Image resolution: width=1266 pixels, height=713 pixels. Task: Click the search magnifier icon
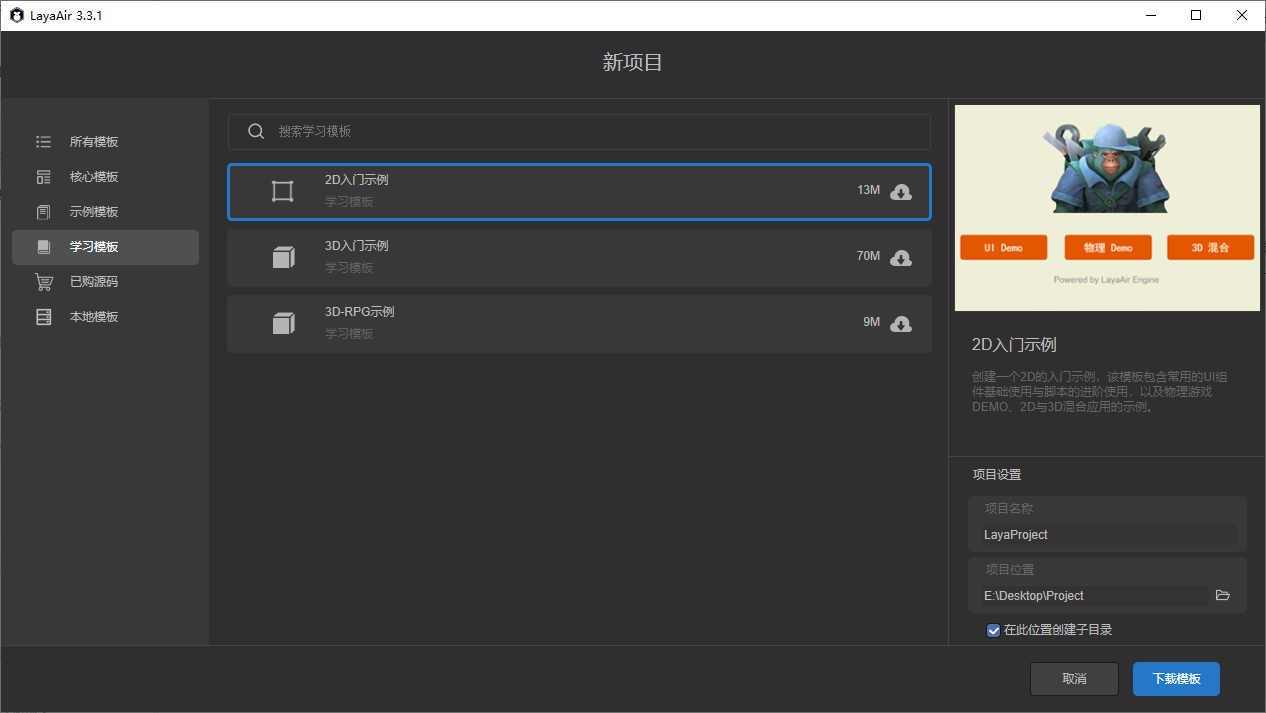point(256,132)
